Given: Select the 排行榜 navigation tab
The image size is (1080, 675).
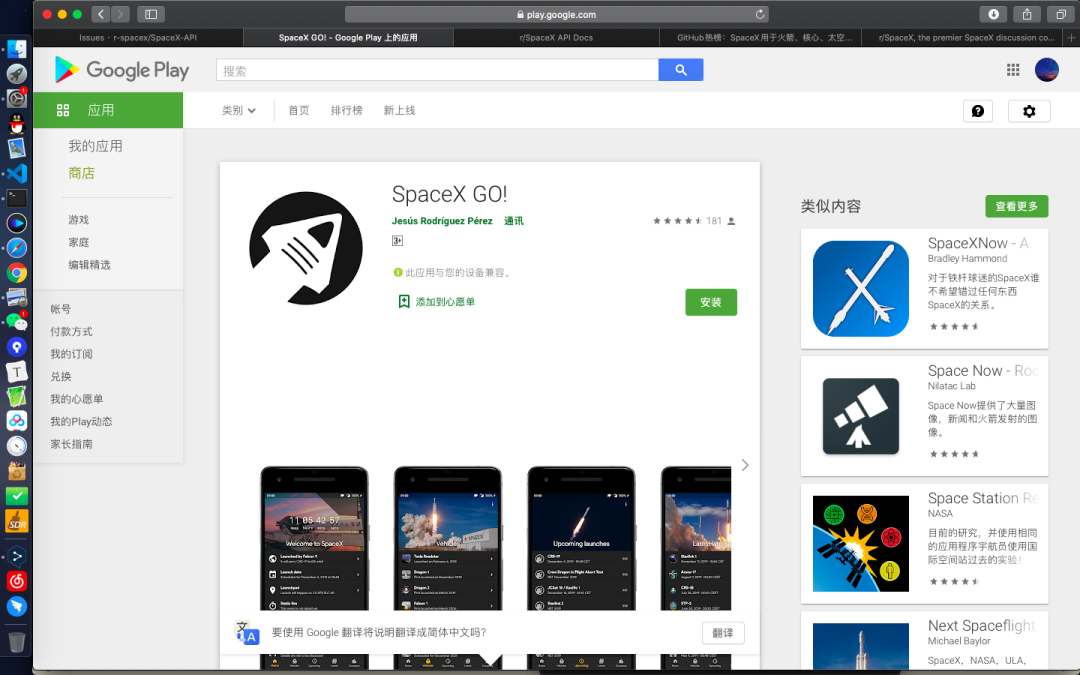Looking at the screenshot, I should (x=347, y=110).
